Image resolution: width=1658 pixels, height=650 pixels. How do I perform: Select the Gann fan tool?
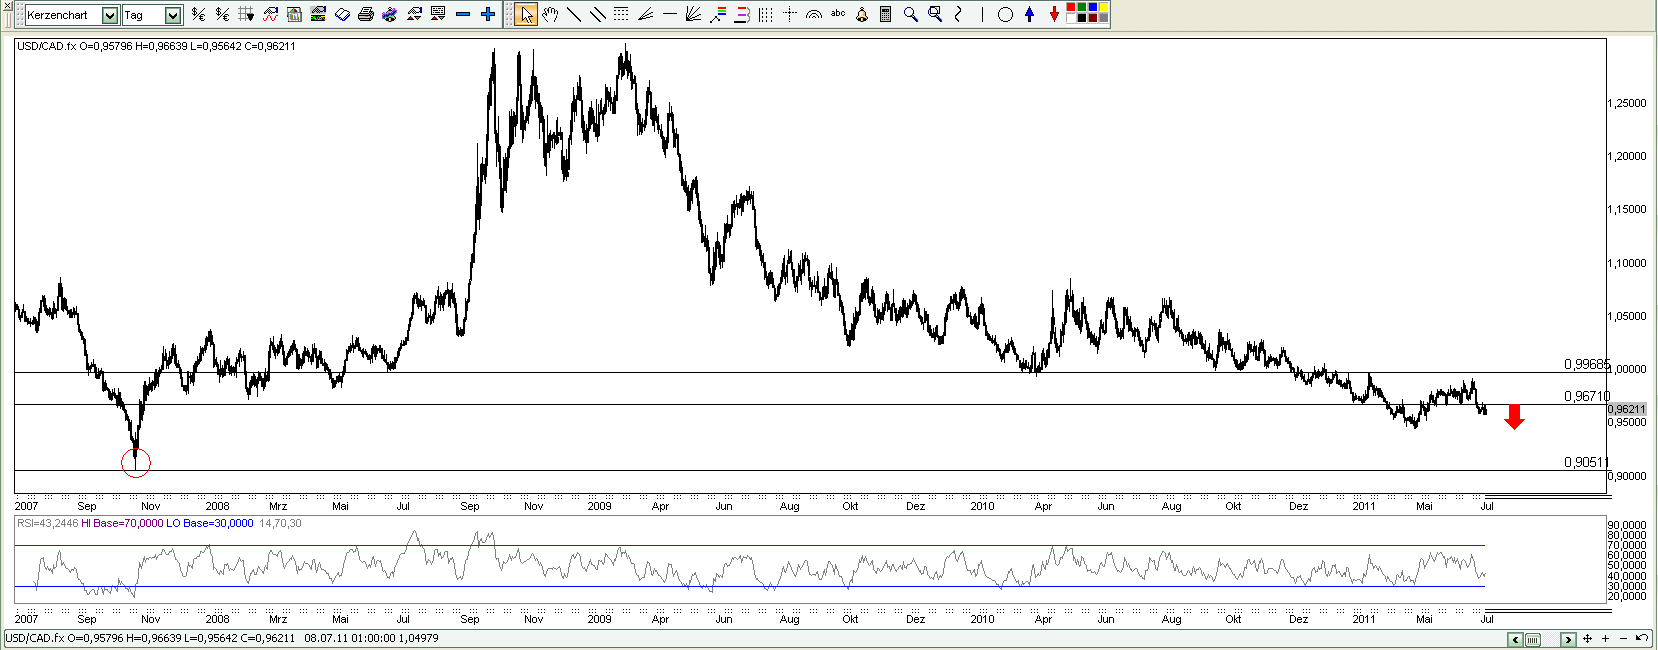693,14
